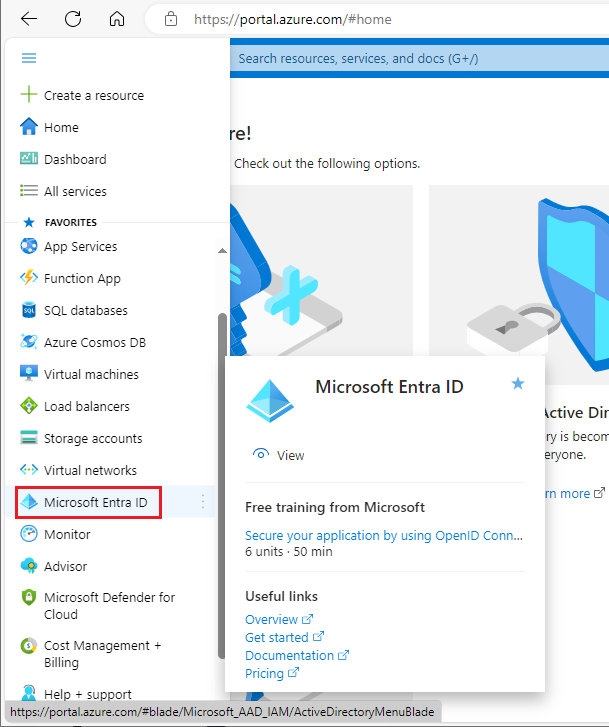Click the large Entra ID pyramid logo
Image resolution: width=609 pixels, height=727 pixels.
pos(270,401)
